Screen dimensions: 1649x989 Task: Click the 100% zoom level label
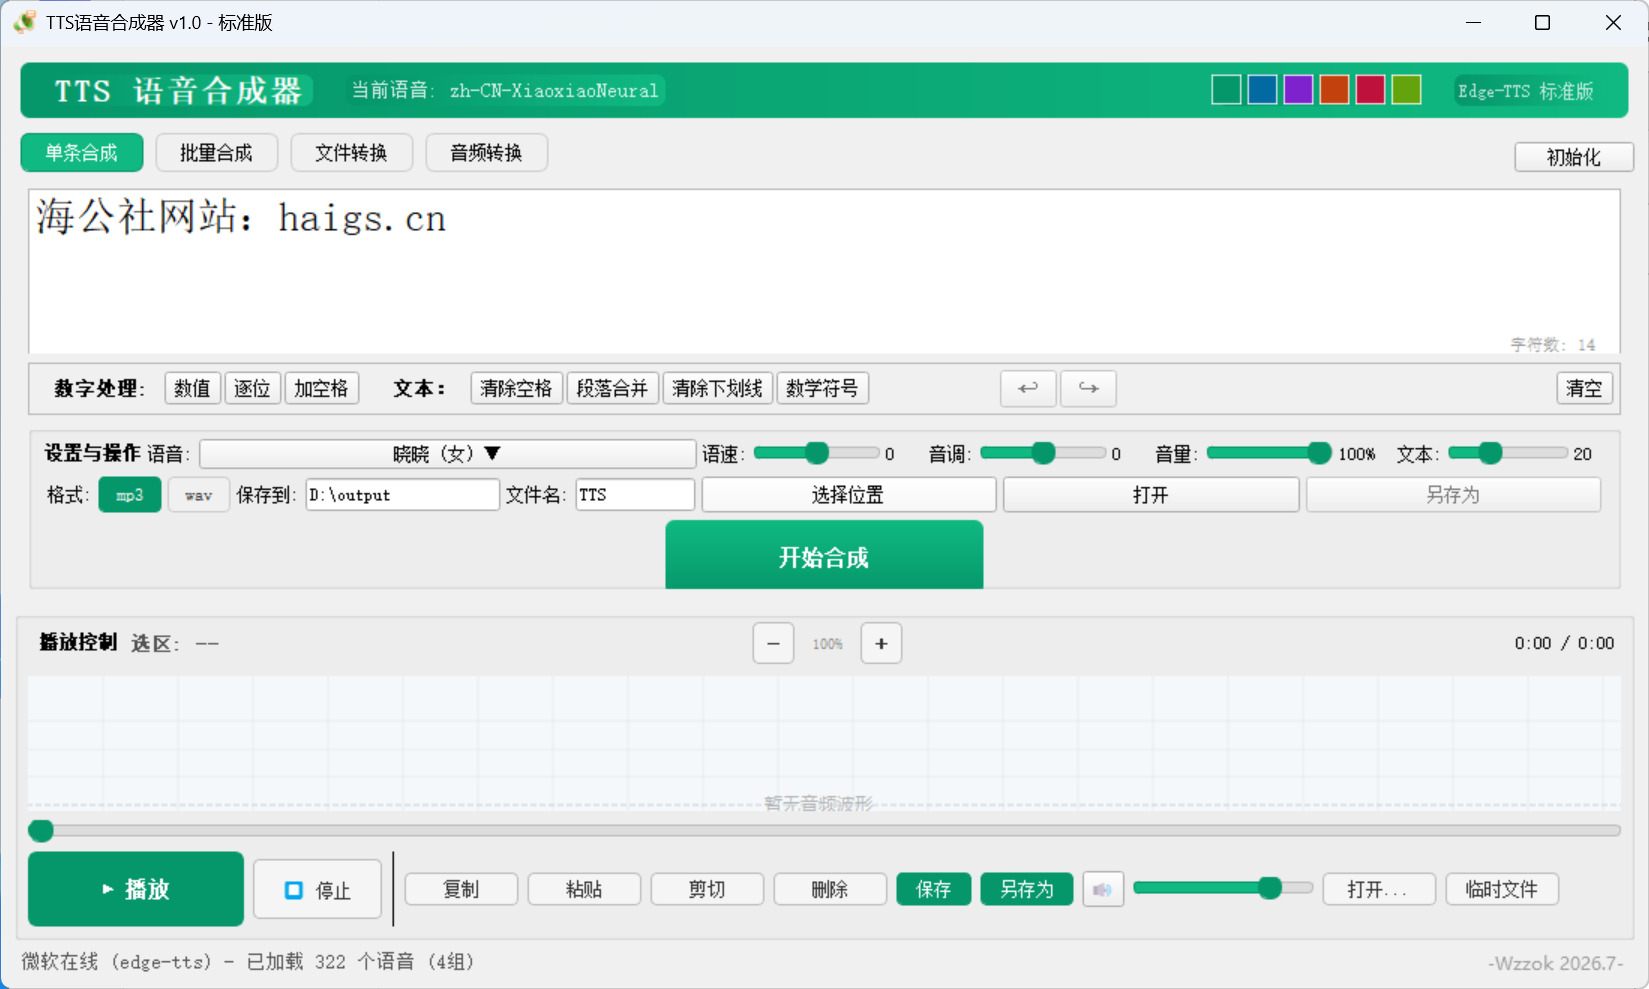(827, 644)
